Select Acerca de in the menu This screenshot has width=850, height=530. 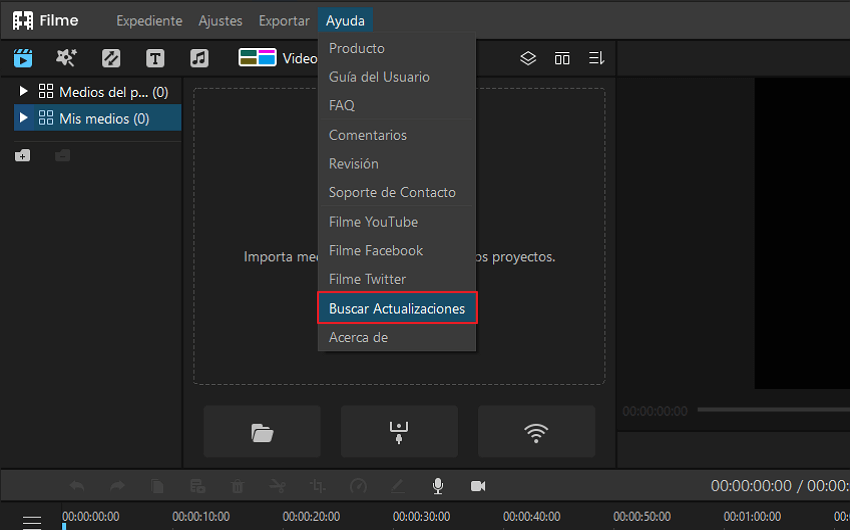click(397, 337)
